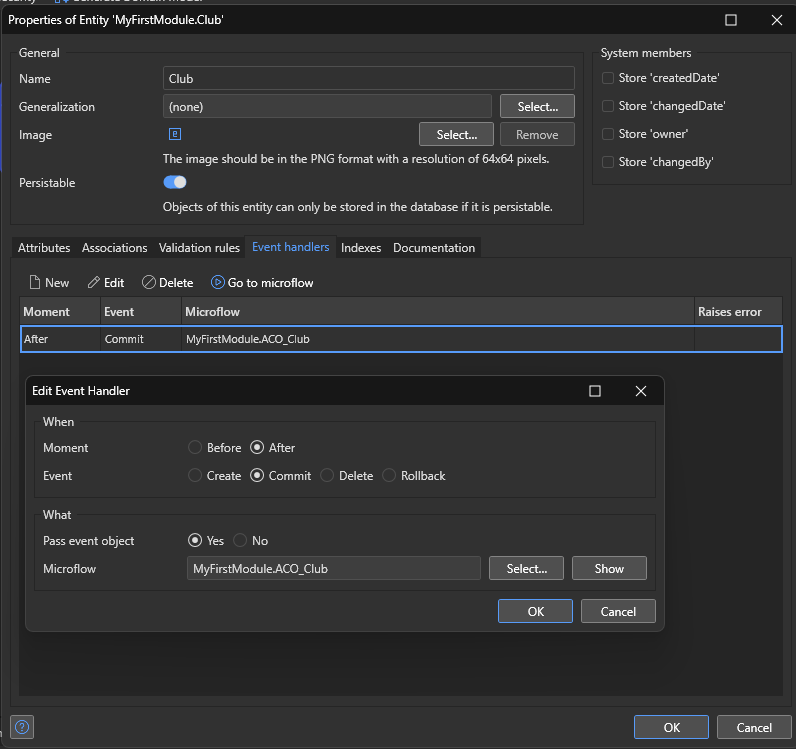Click the Microflow field MyFirstModule.ACO_Club in dialog

coord(334,568)
